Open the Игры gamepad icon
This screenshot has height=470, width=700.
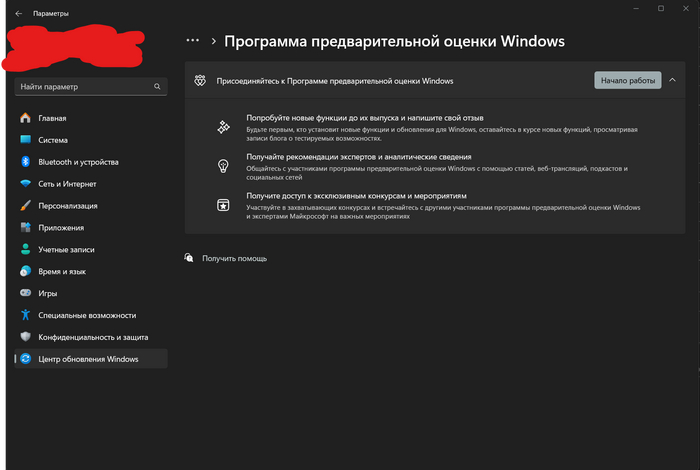(25, 293)
